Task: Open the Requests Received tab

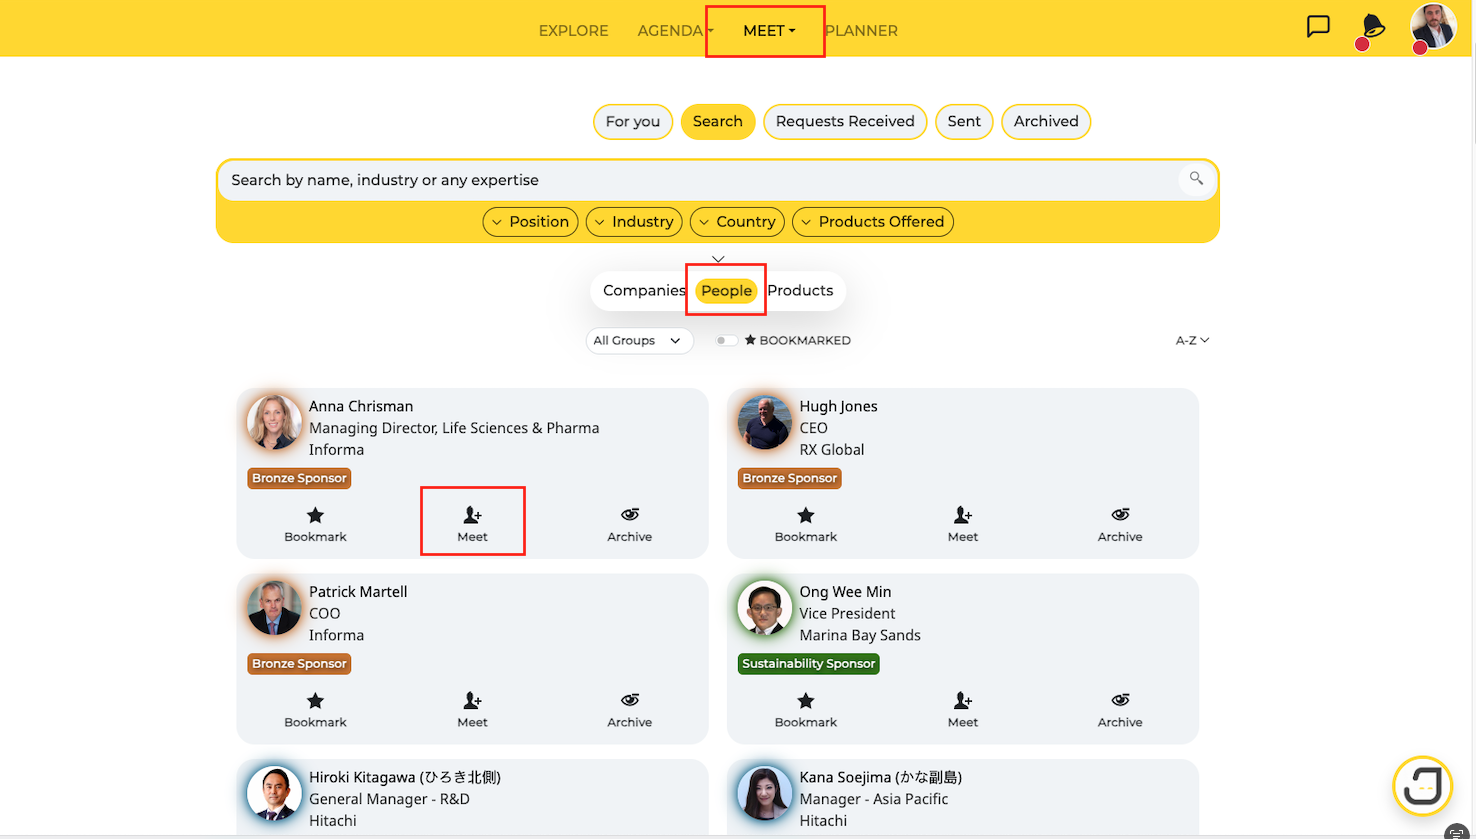Action: coord(845,122)
